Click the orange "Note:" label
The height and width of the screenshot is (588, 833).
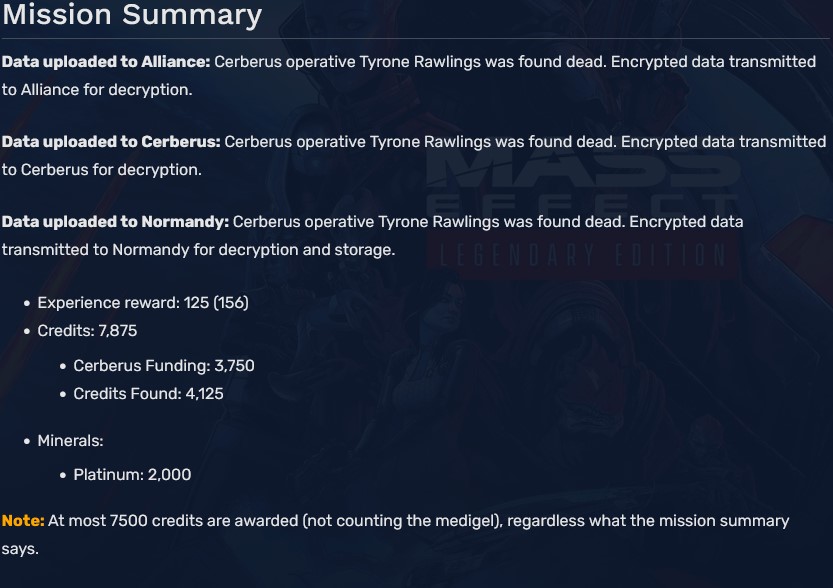(x=23, y=521)
